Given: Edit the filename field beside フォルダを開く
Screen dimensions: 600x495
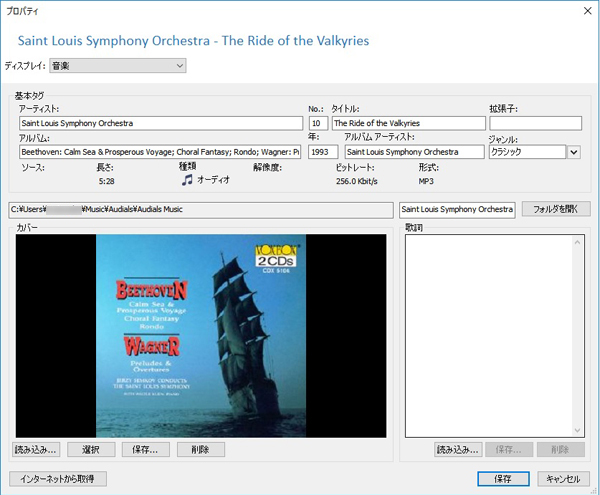Looking at the screenshot, I should (x=457, y=210).
